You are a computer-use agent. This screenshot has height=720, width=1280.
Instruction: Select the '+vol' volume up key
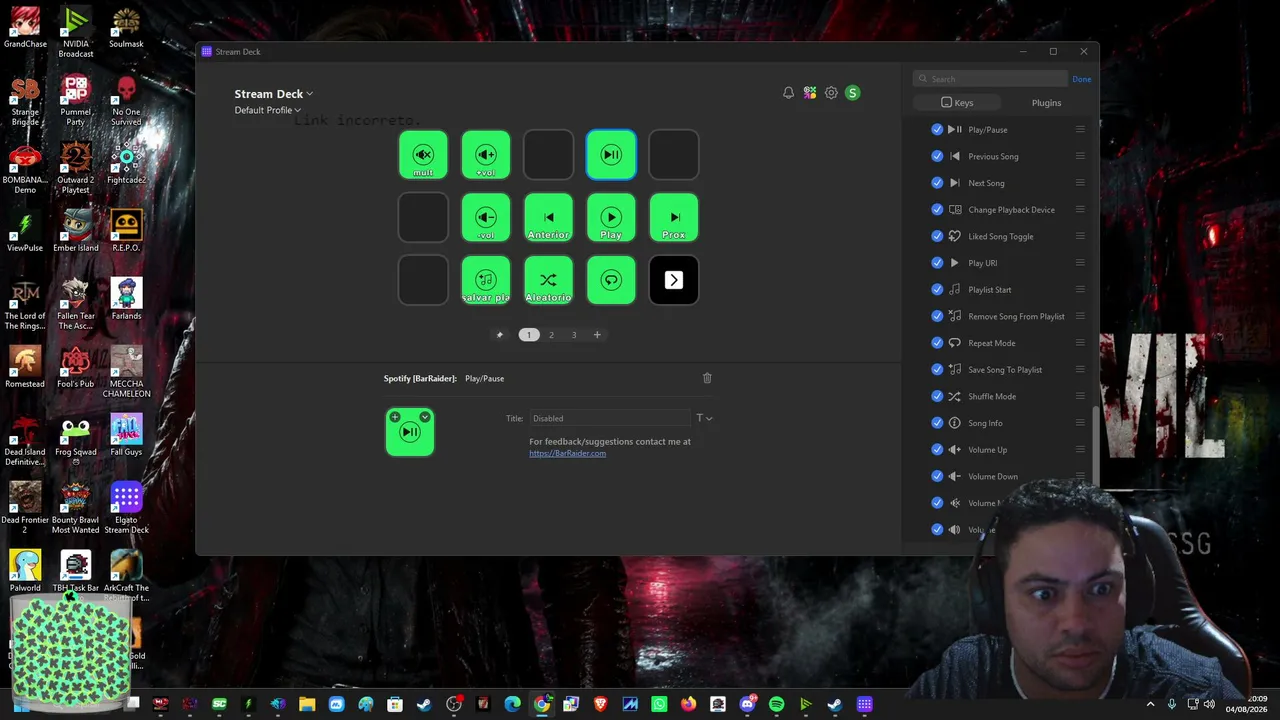coord(486,155)
